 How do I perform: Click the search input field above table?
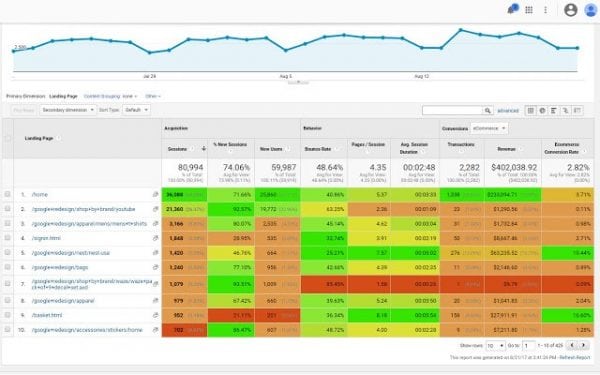[452, 111]
